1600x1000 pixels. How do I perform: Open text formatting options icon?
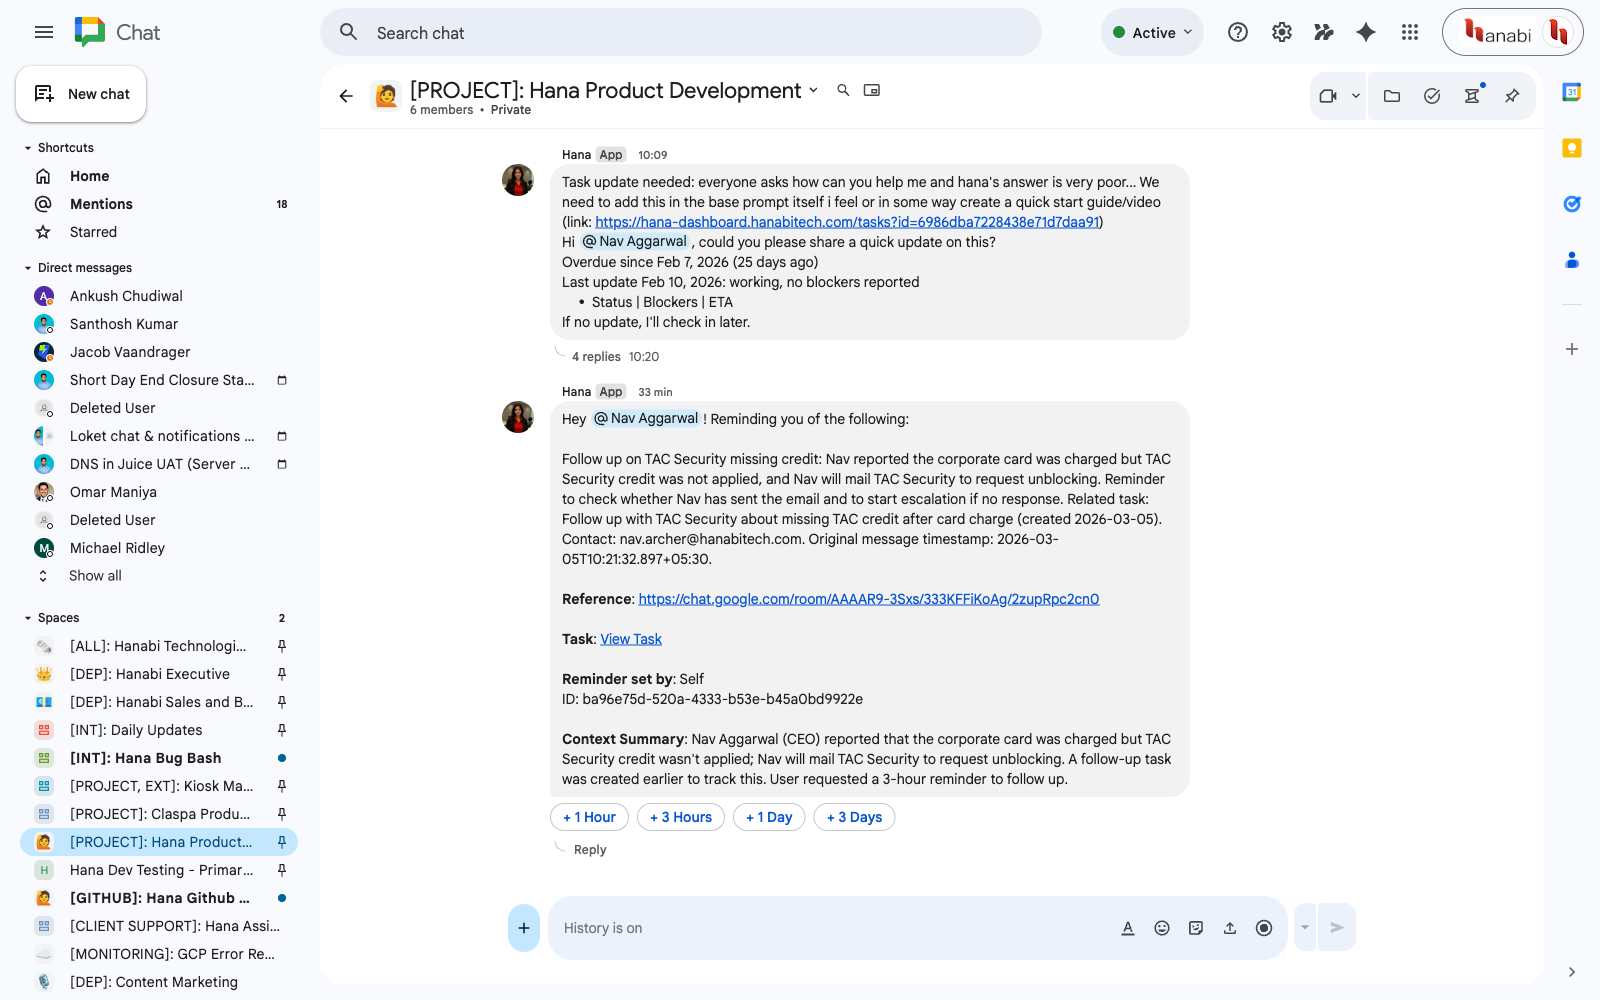pos(1128,928)
